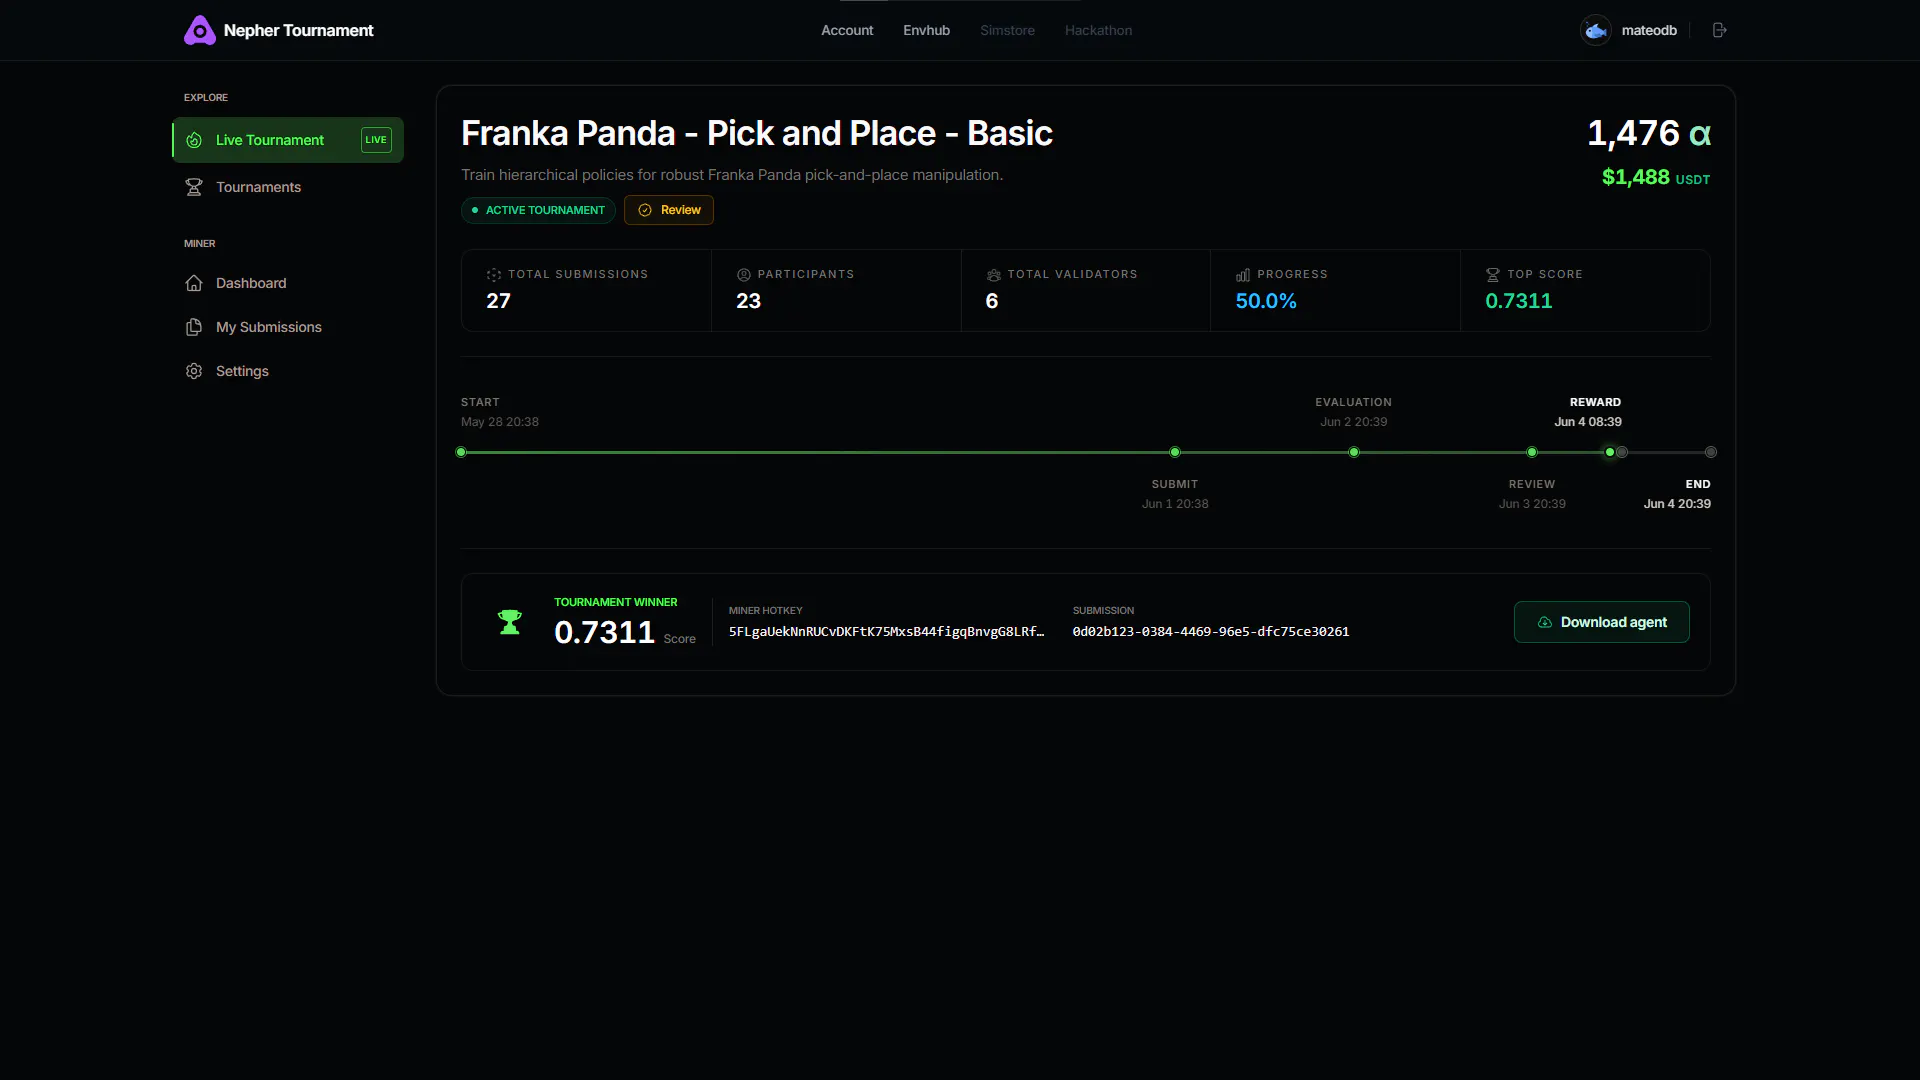
Task: Click the Nepher Tournament brand title
Action: click(x=298, y=30)
